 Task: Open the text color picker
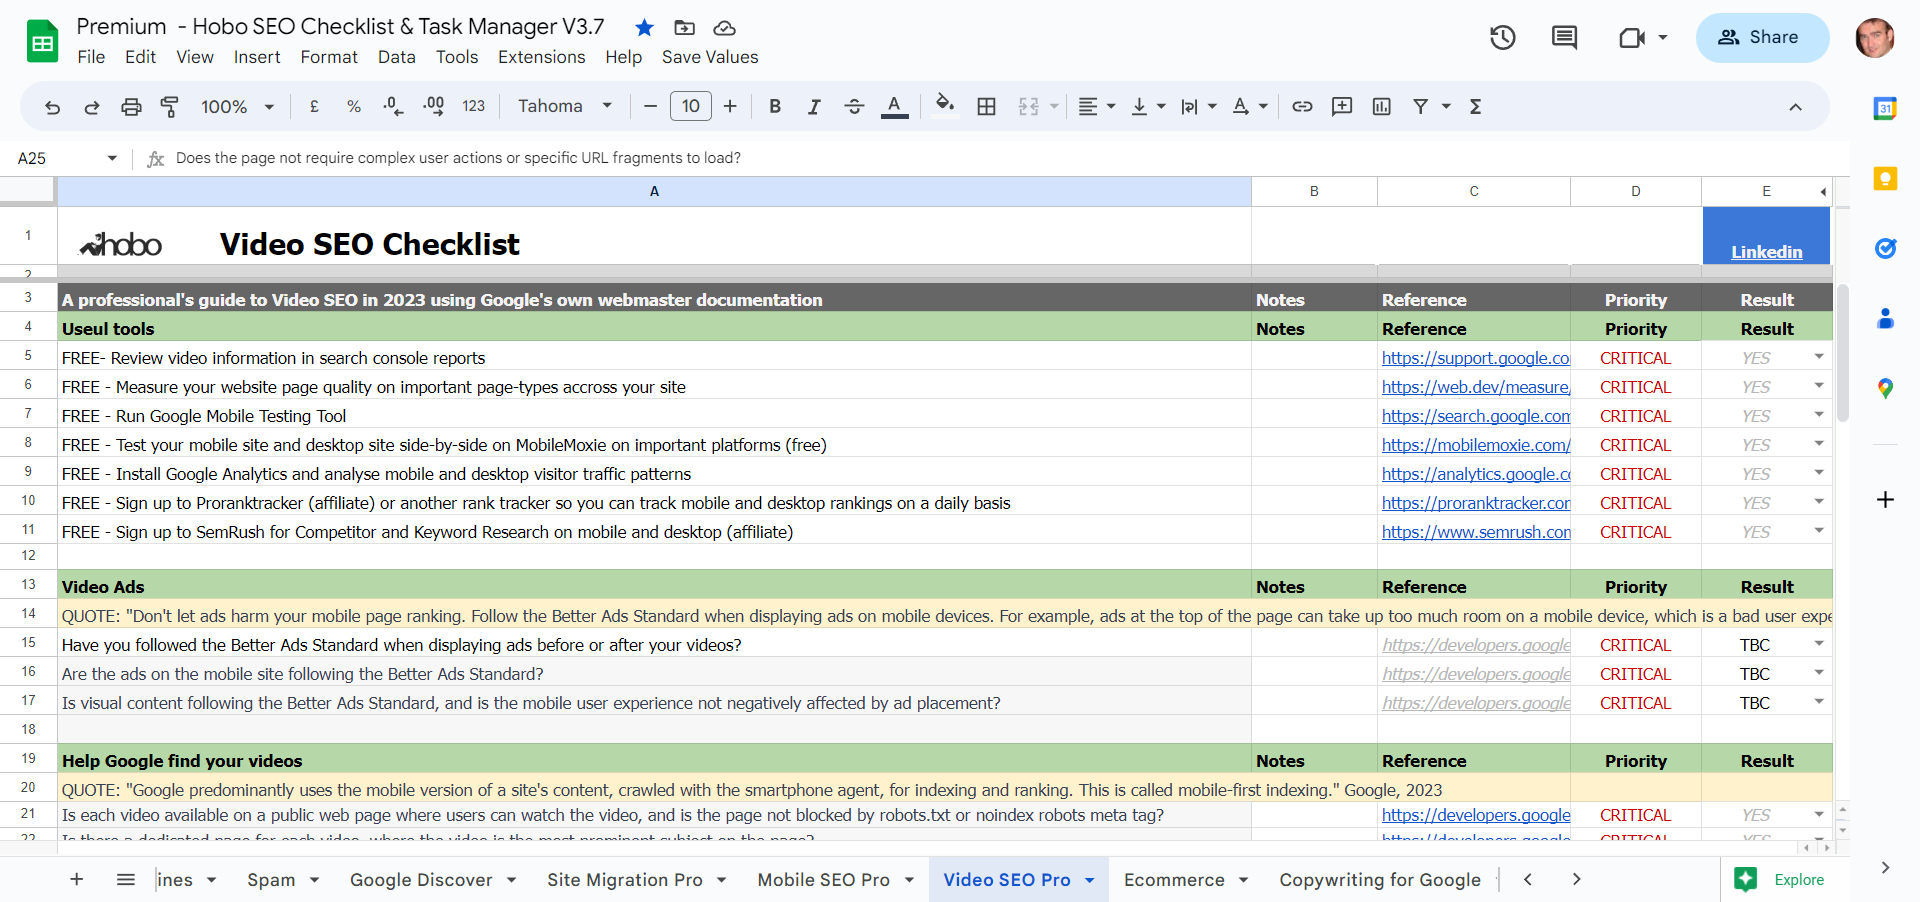coord(894,107)
